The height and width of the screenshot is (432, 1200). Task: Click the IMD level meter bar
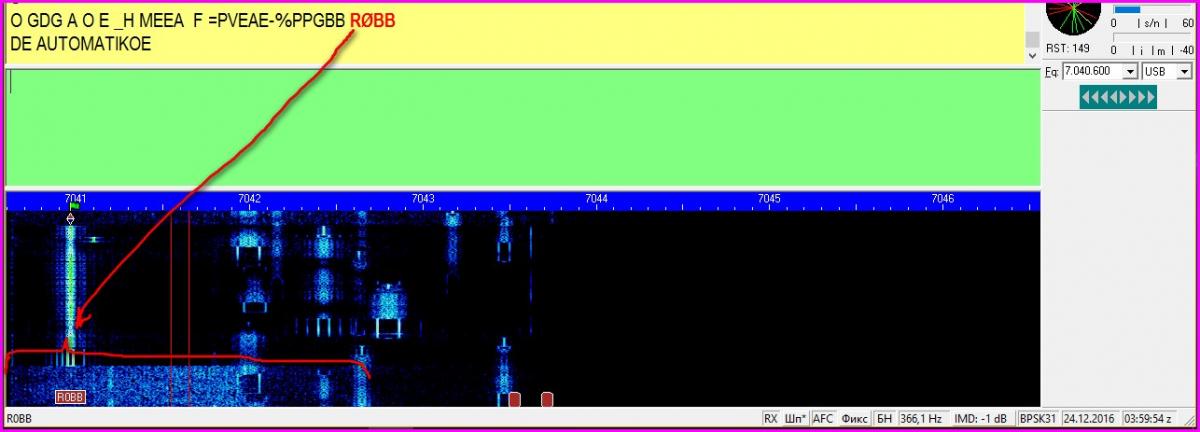1149,50
